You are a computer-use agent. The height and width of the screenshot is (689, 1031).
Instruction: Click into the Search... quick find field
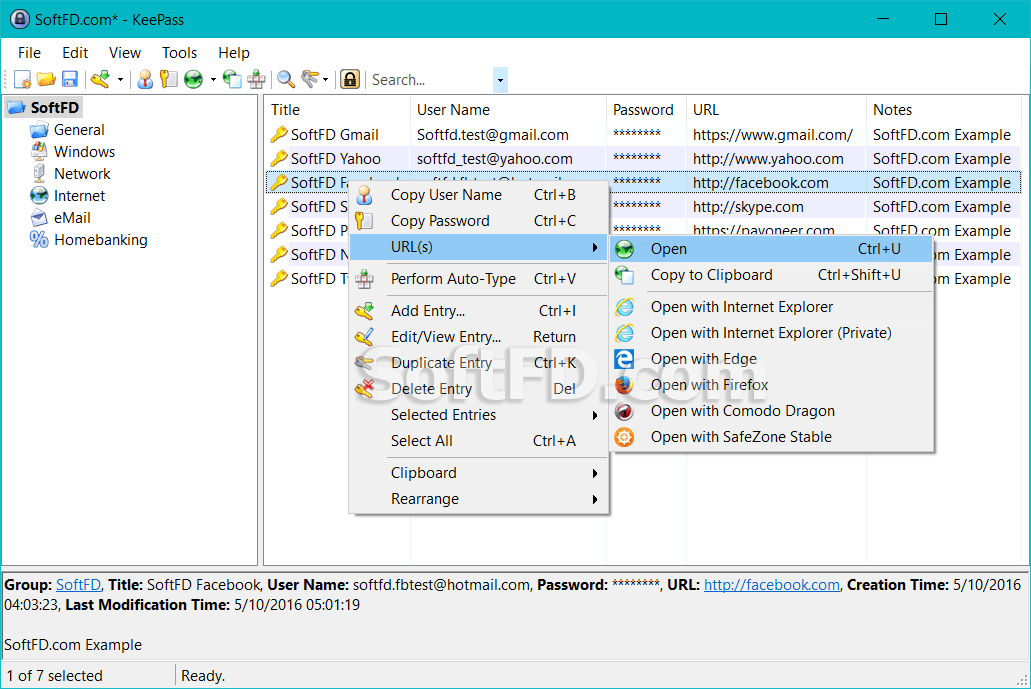(x=430, y=80)
